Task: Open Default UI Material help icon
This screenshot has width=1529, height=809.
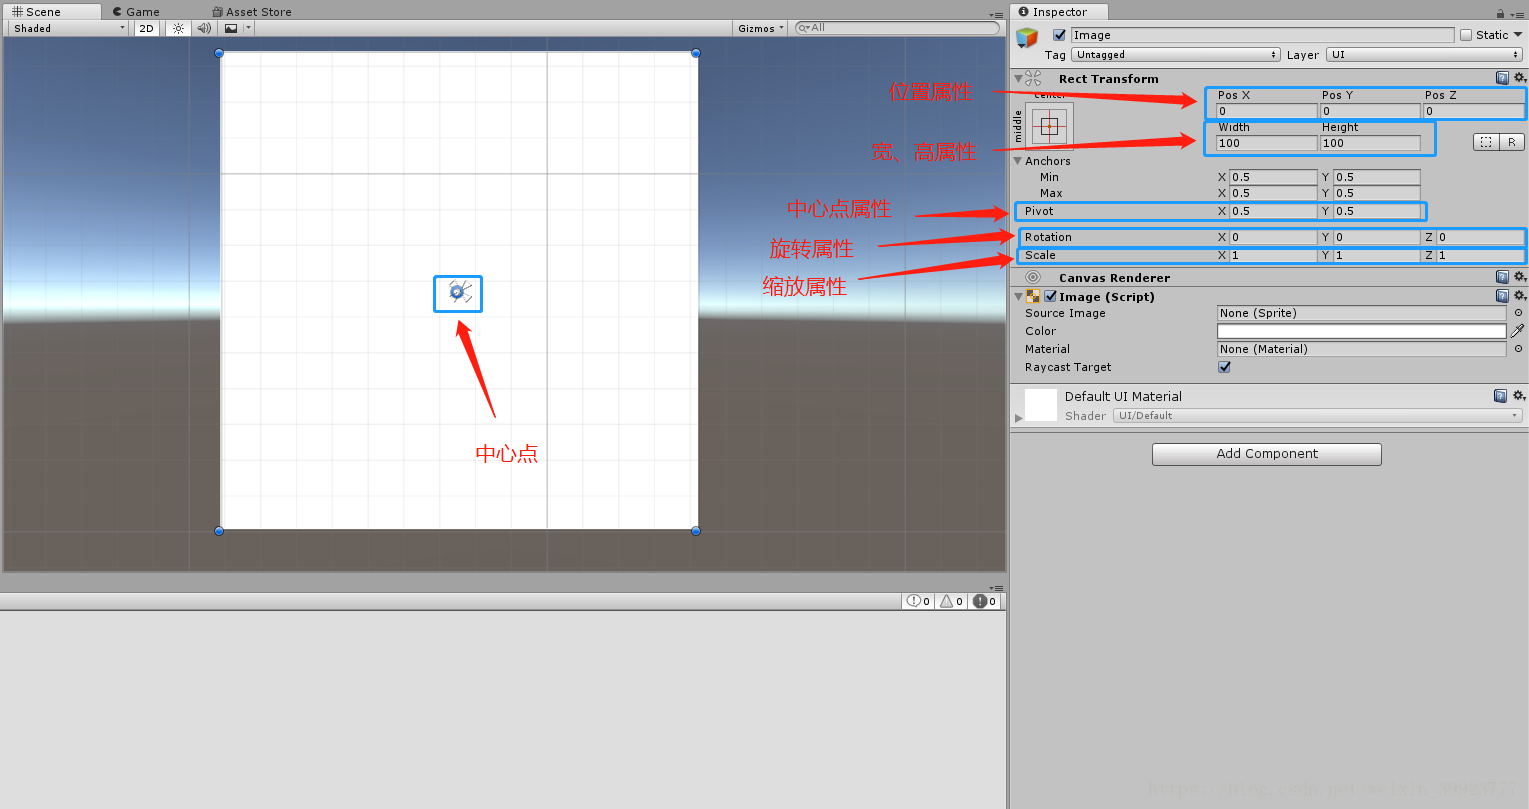Action: (1500, 396)
